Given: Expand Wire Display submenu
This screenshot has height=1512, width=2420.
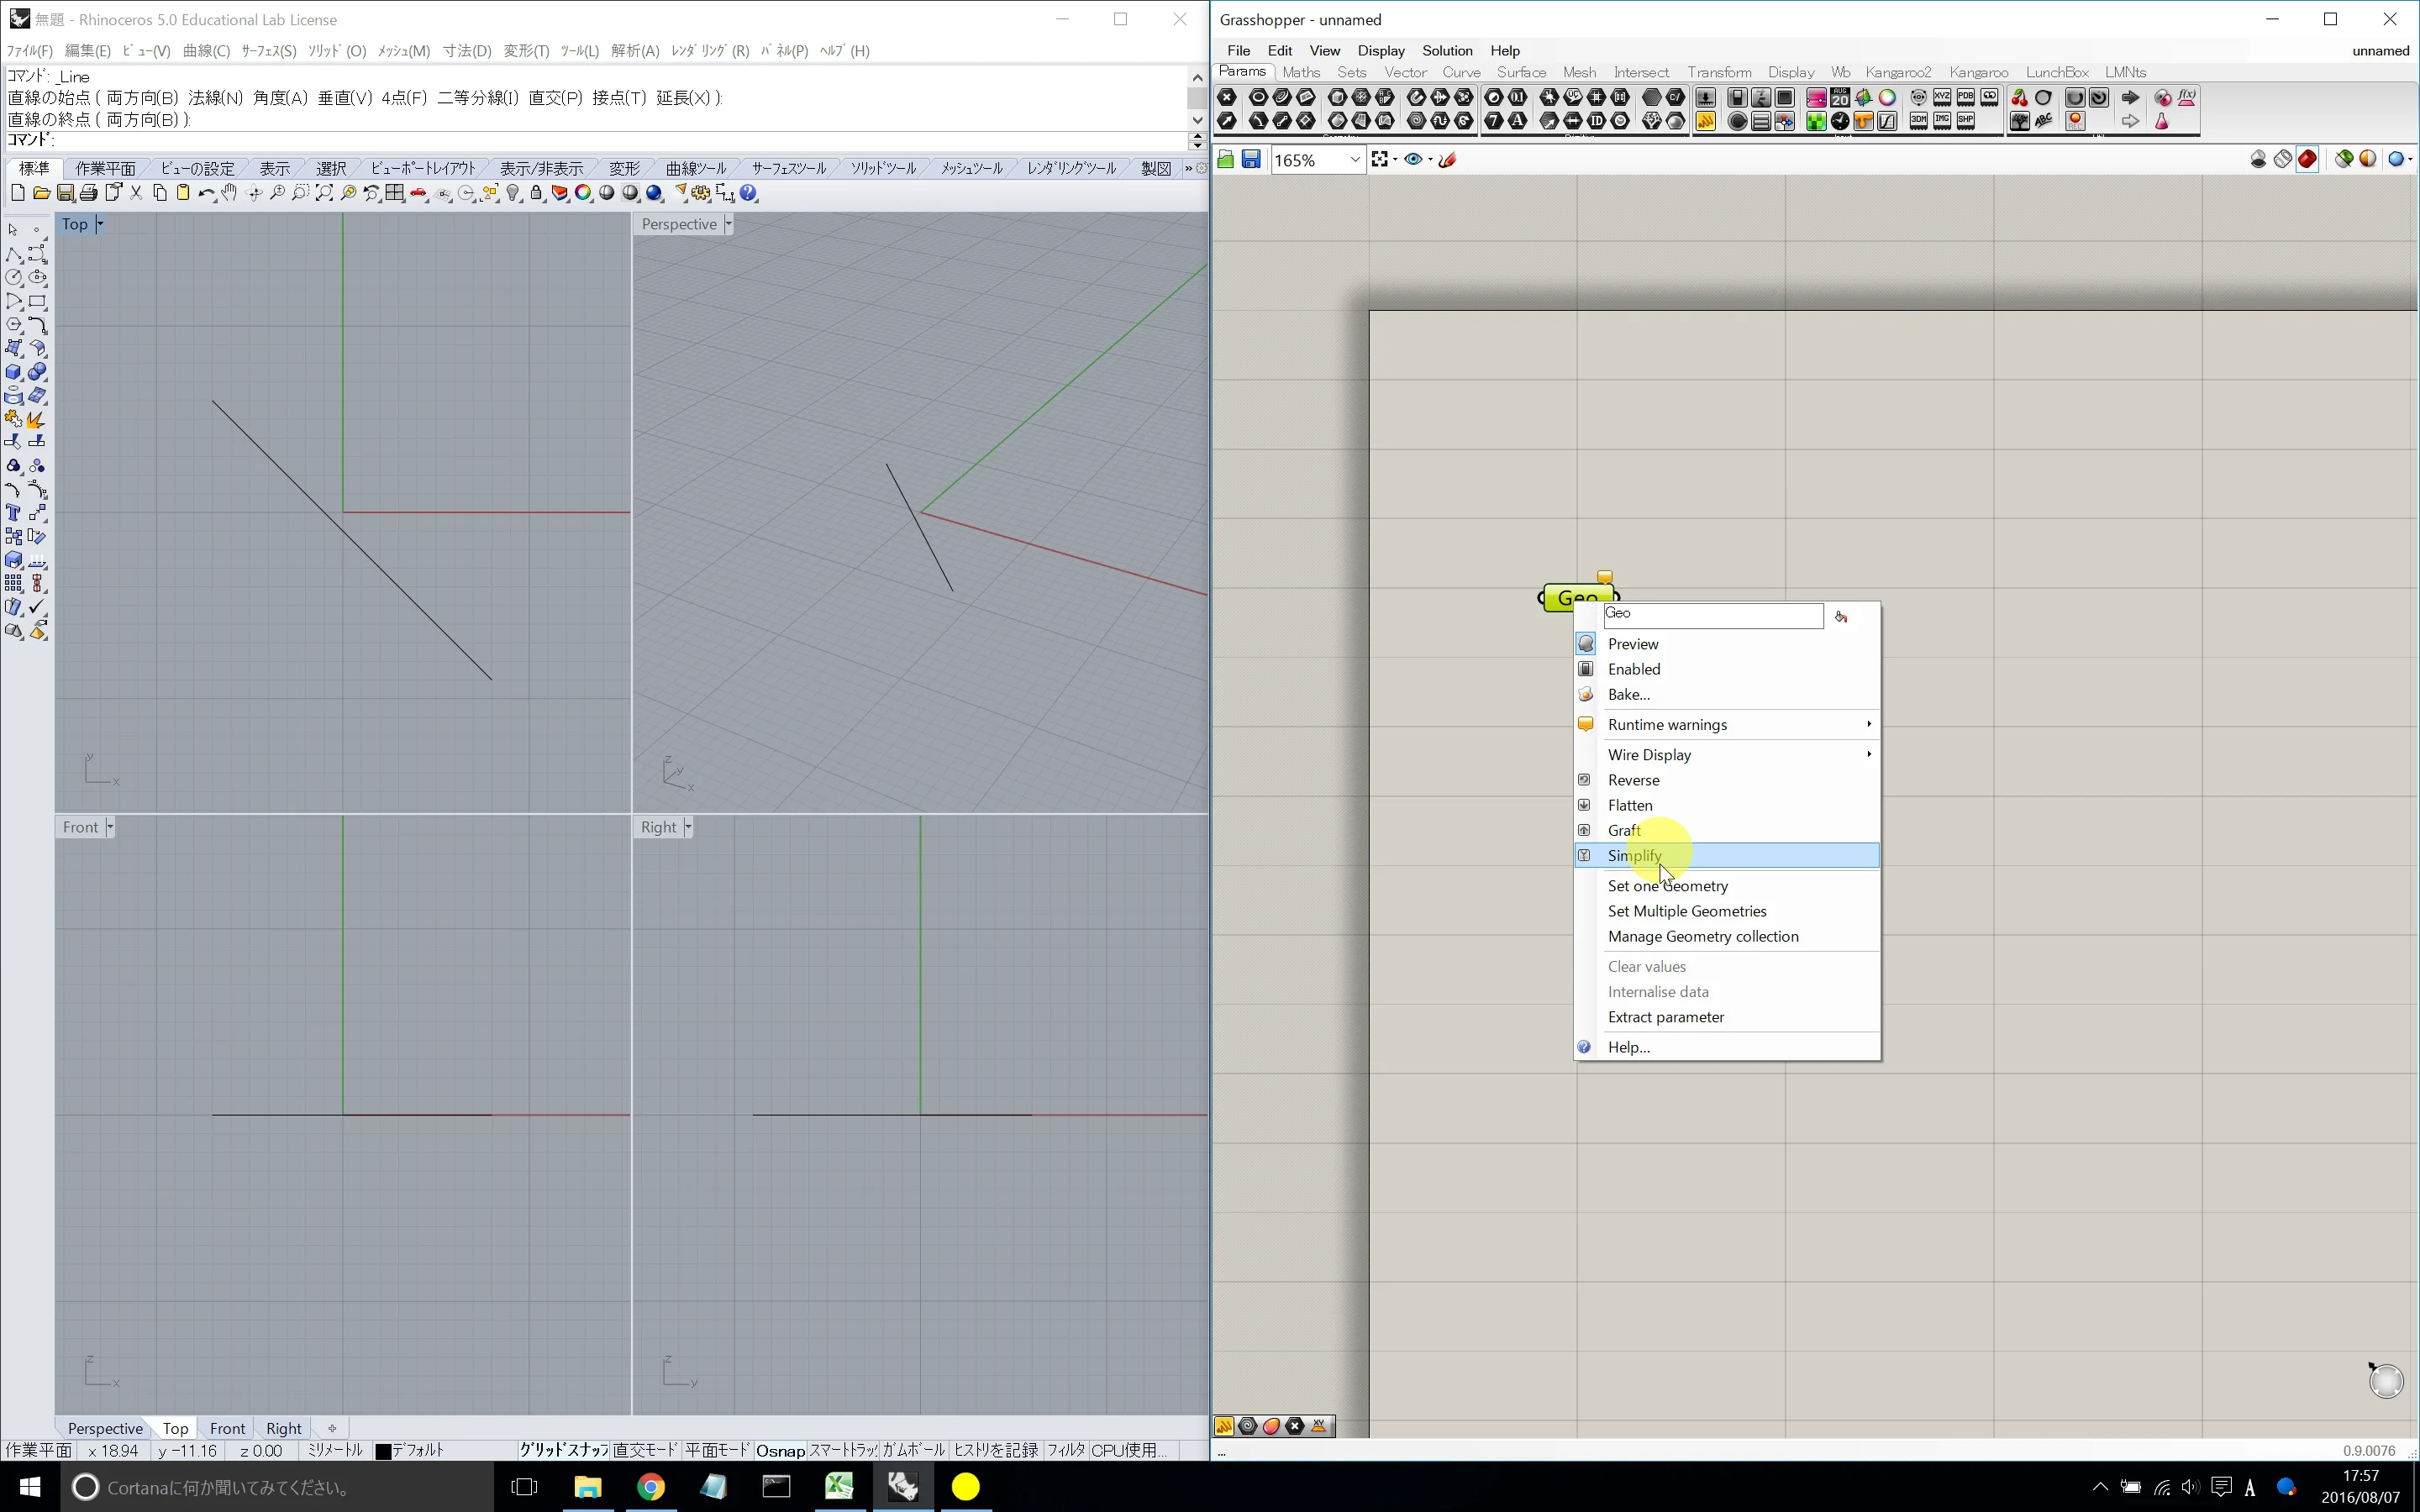Looking at the screenshot, I should tap(1727, 754).
